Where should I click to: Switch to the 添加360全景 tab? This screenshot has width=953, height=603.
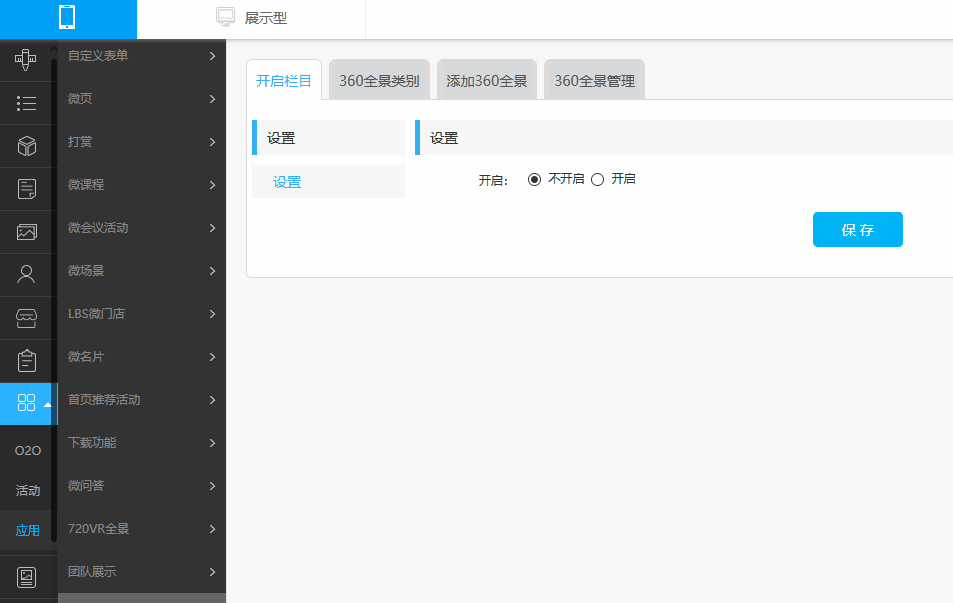[487, 80]
